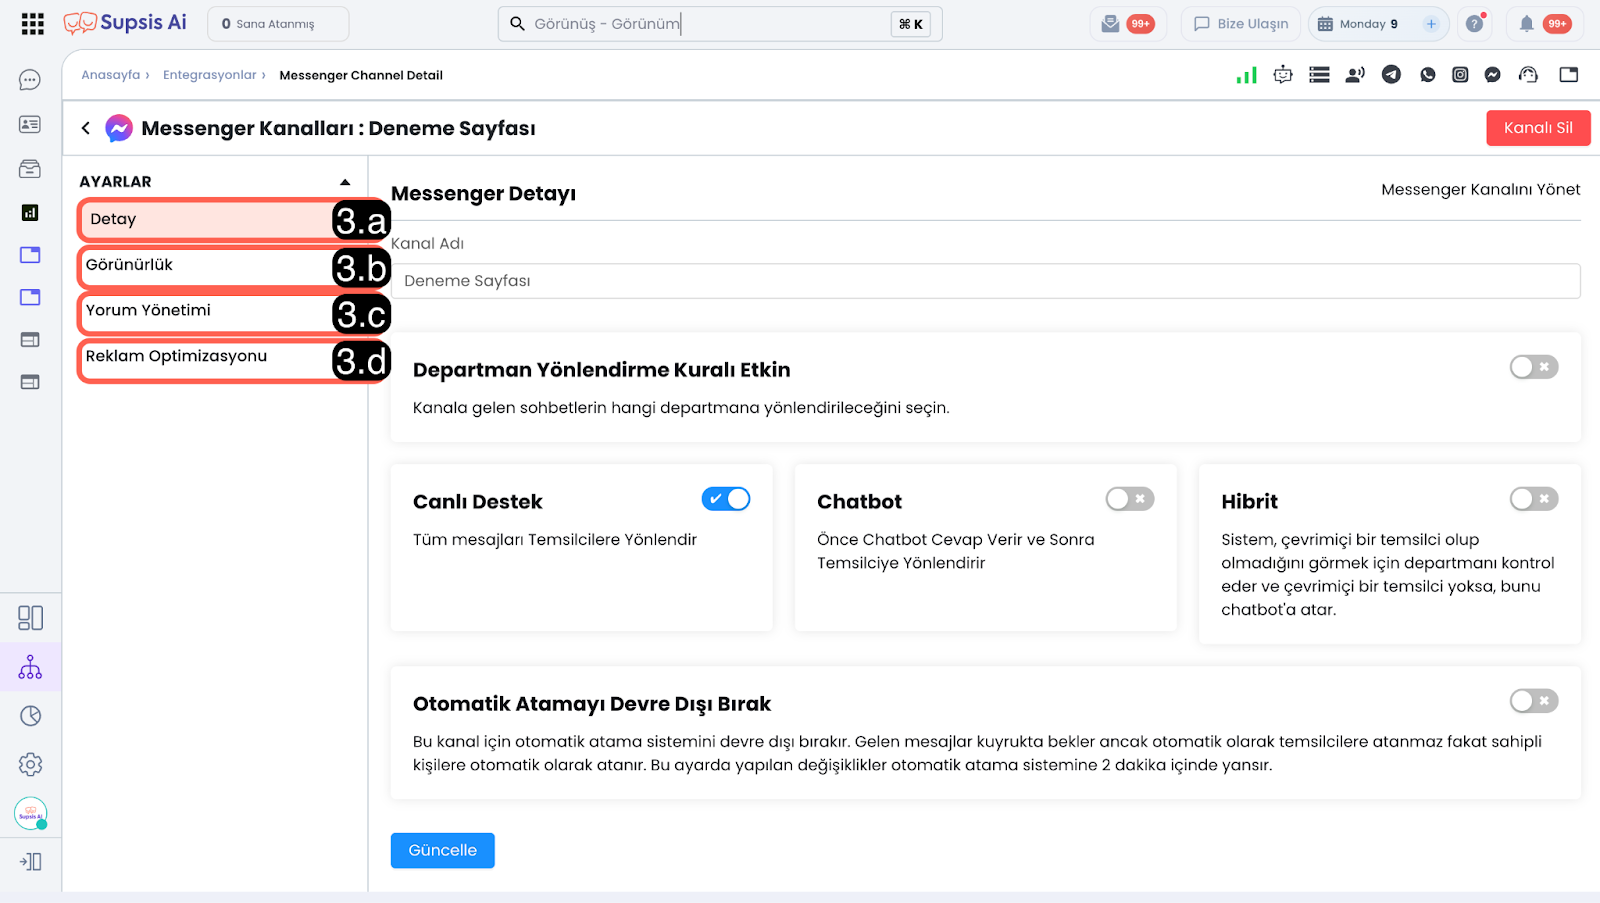Turn on the Hibrit toggle
The height and width of the screenshot is (903, 1600).
[1534, 499]
